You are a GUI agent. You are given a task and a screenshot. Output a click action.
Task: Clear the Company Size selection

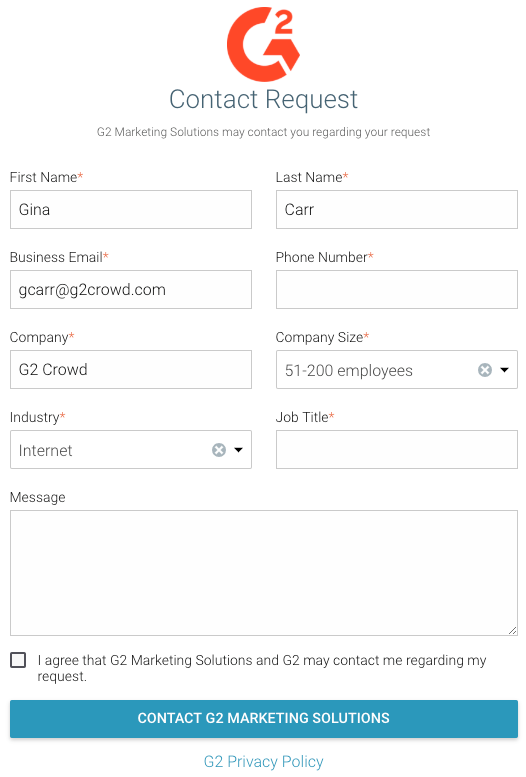coord(485,370)
